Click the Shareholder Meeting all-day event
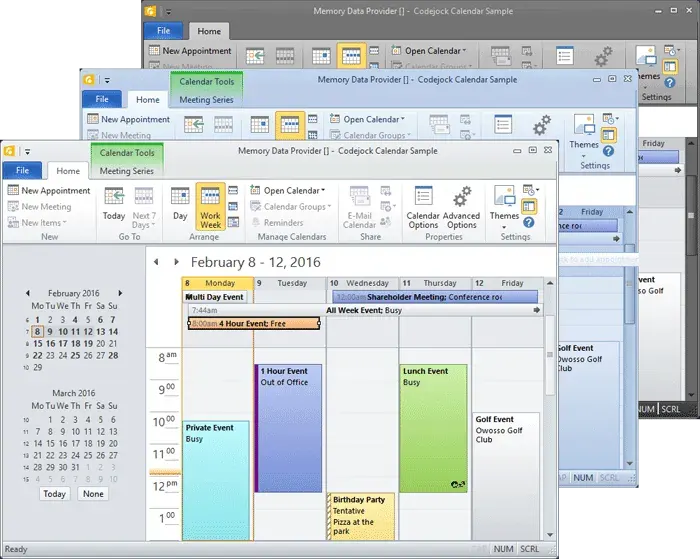 click(x=435, y=297)
